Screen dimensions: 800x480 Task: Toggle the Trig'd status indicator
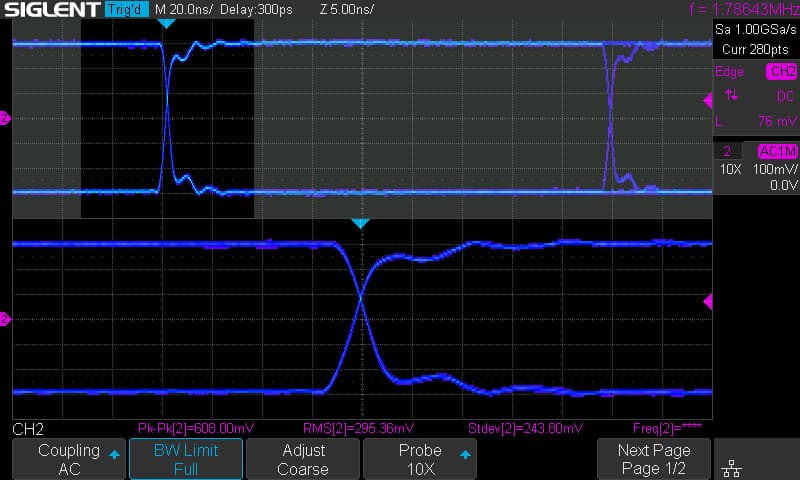click(127, 9)
